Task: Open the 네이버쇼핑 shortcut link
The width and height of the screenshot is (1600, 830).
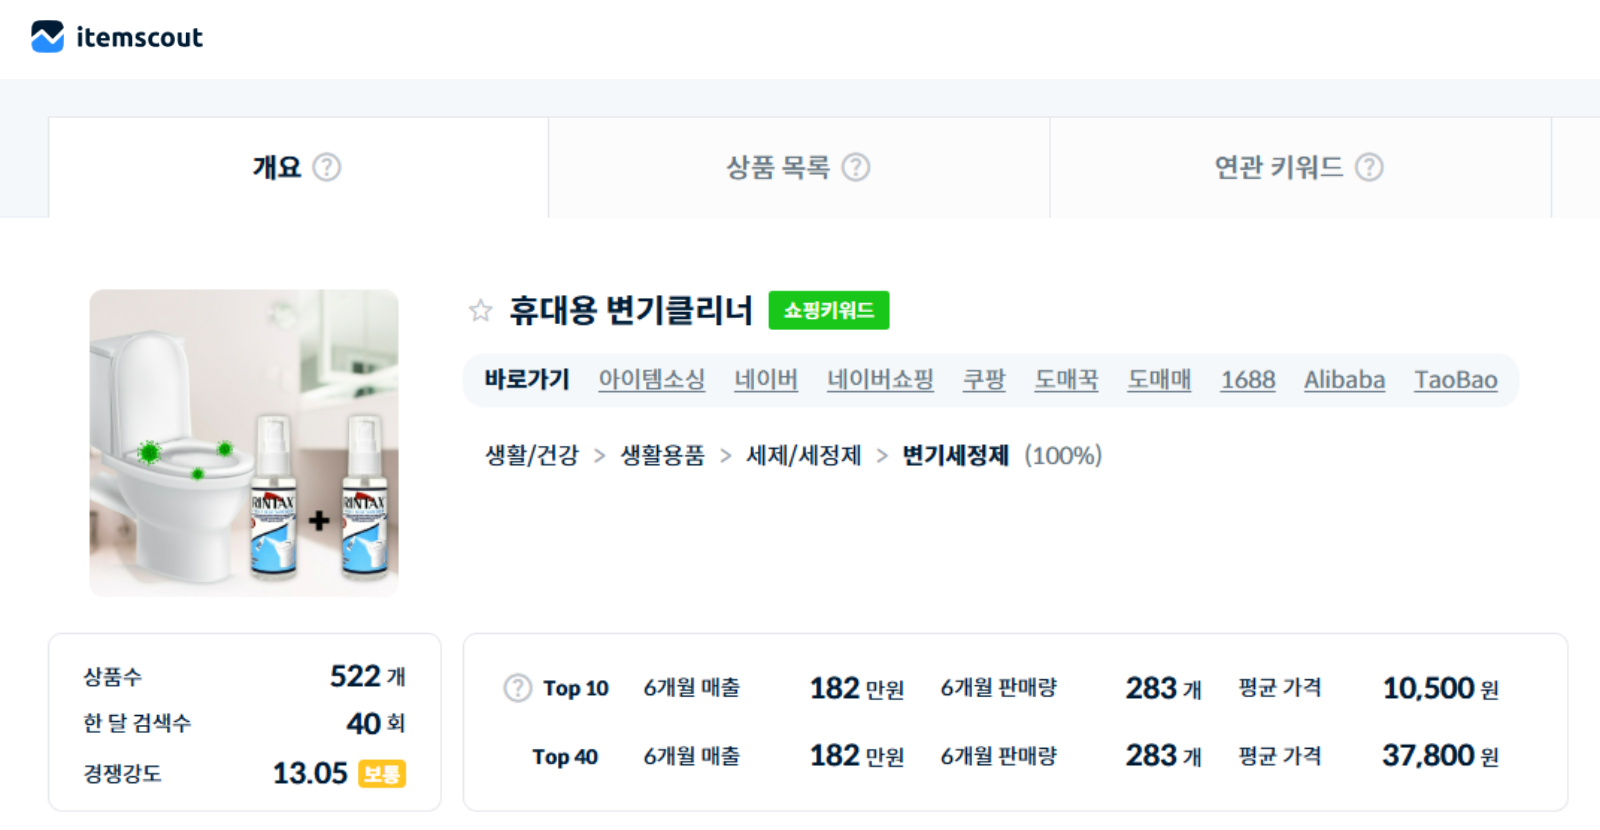Action: click(x=880, y=379)
